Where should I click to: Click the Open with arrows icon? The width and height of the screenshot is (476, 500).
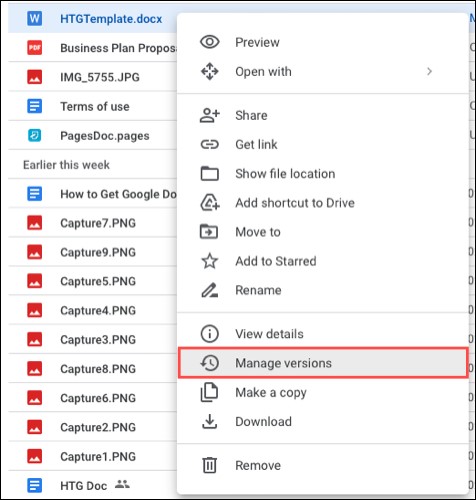pyautogui.click(x=210, y=71)
